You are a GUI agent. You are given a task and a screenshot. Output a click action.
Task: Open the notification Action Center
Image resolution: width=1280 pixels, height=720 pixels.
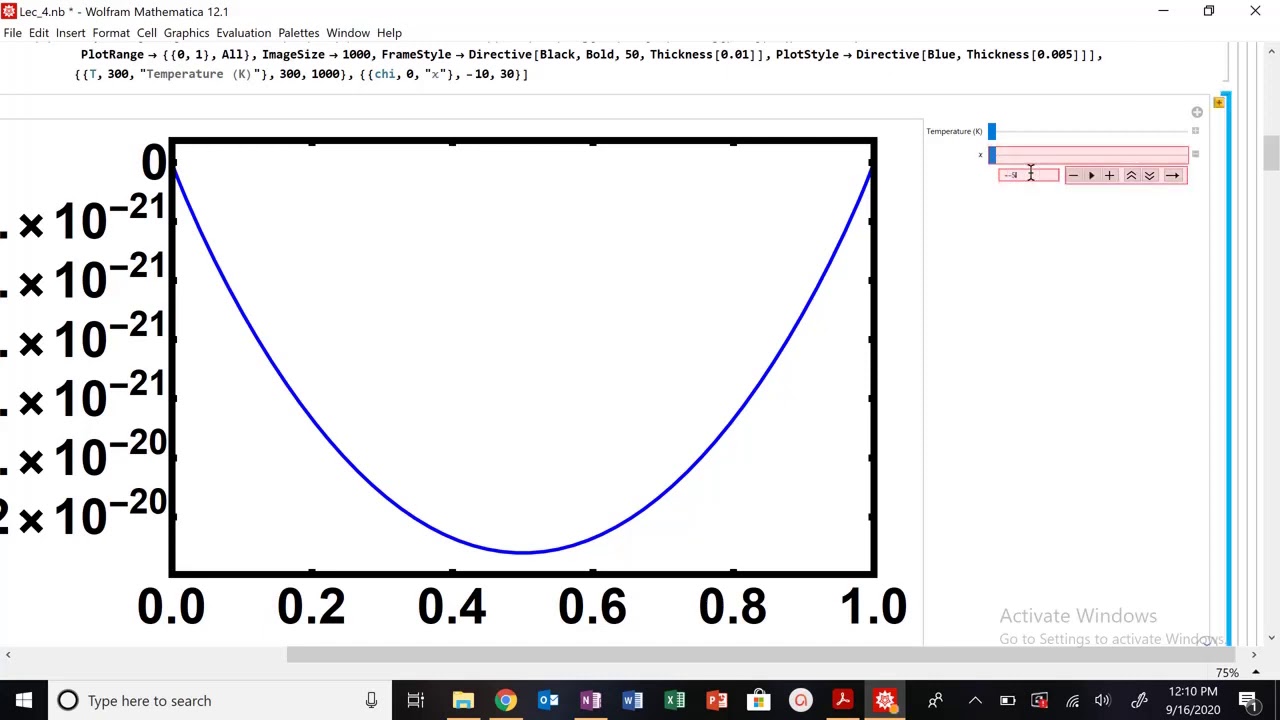(x=1248, y=700)
